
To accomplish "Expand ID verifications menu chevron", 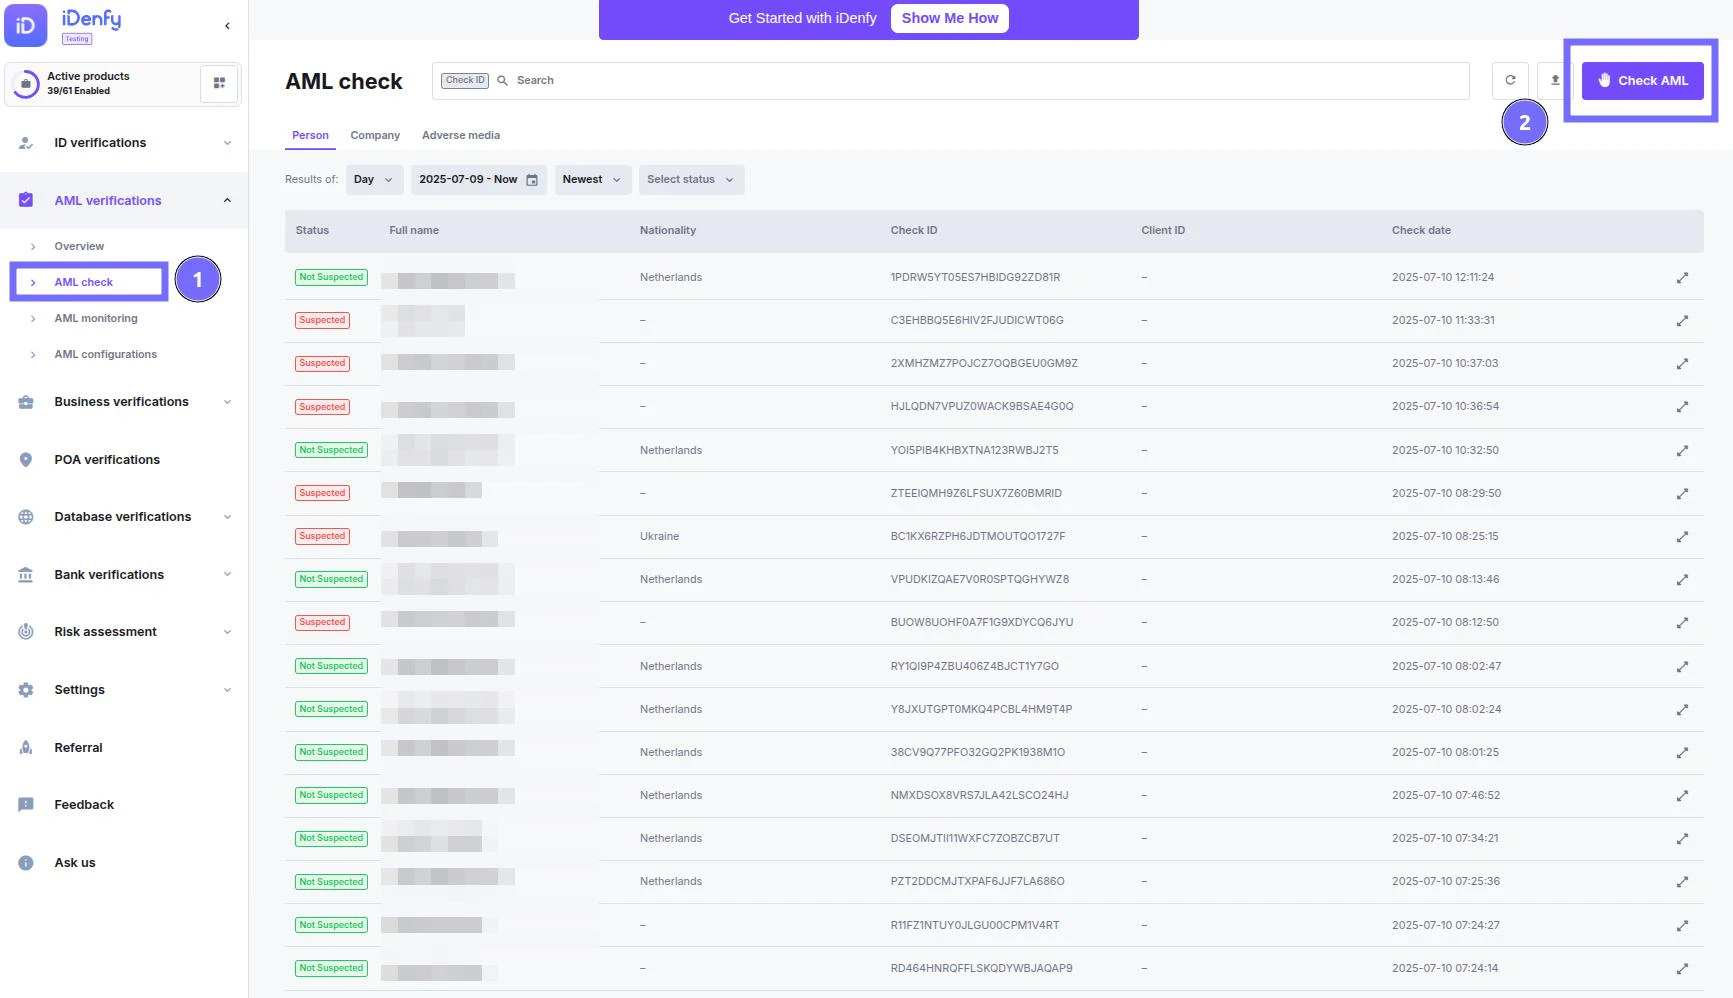I will click(227, 143).
